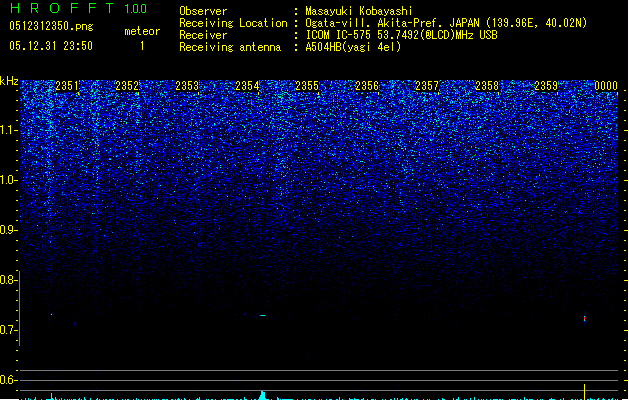
Task: Click the 2352 time axis marker
Action: pos(127,86)
